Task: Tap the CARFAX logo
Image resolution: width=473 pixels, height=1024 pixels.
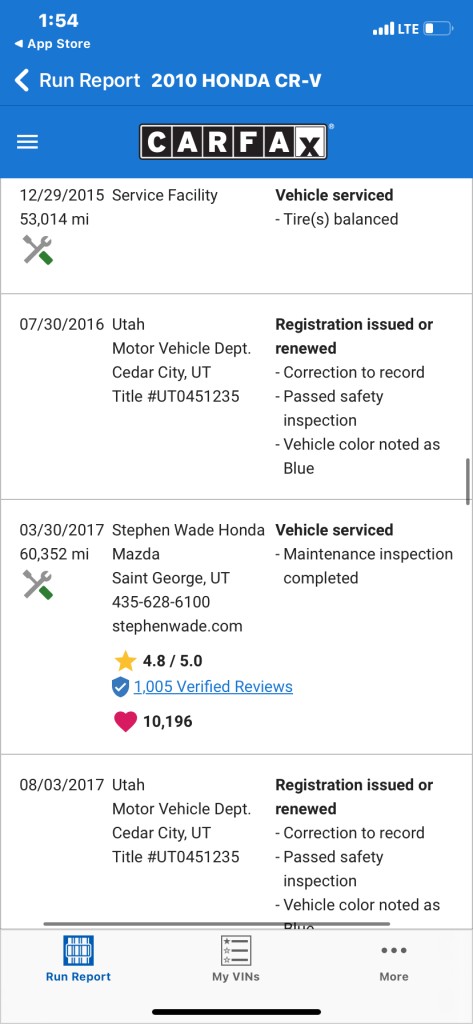Action: click(233, 142)
